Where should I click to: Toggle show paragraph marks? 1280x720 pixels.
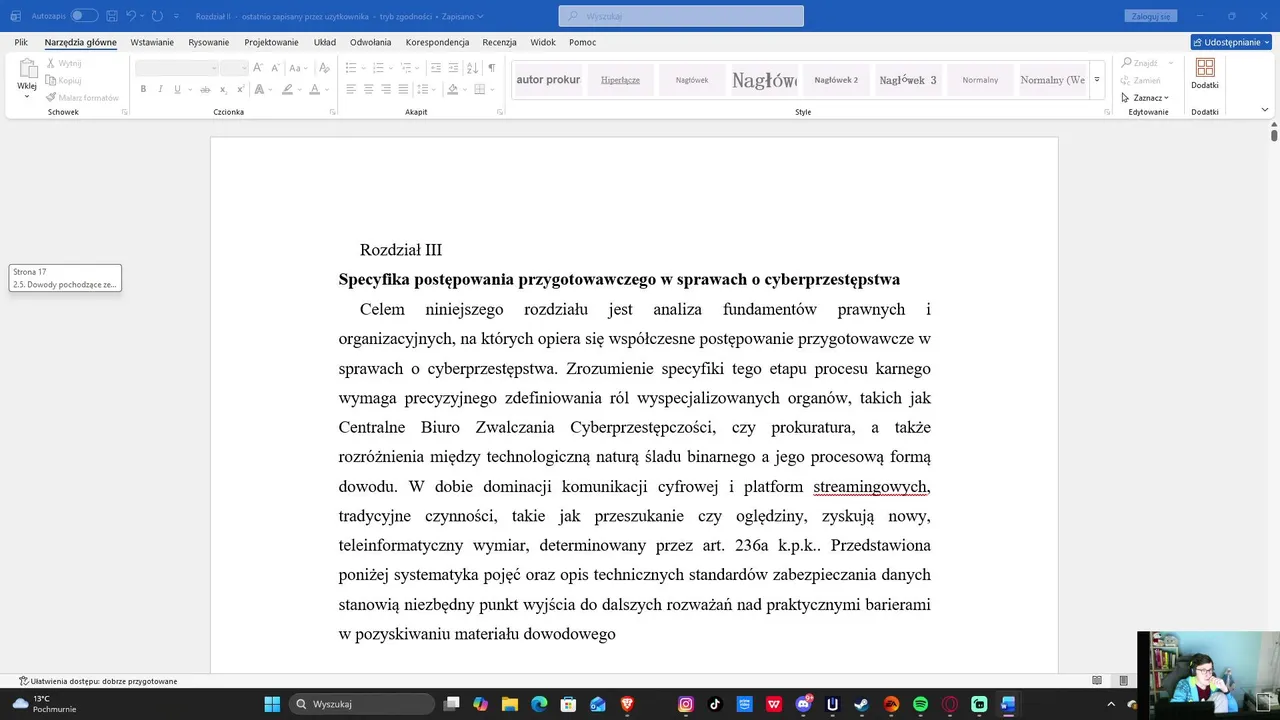click(491, 68)
